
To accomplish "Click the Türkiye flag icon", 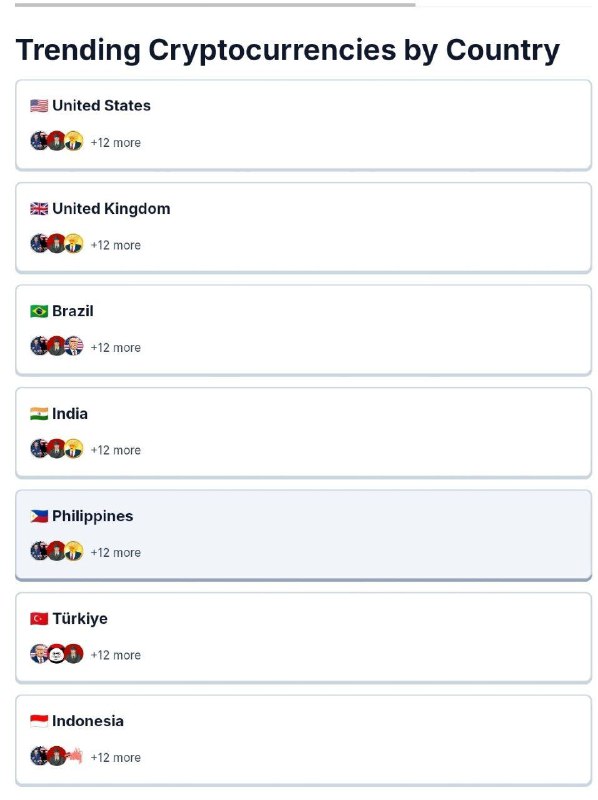I will [x=39, y=618].
